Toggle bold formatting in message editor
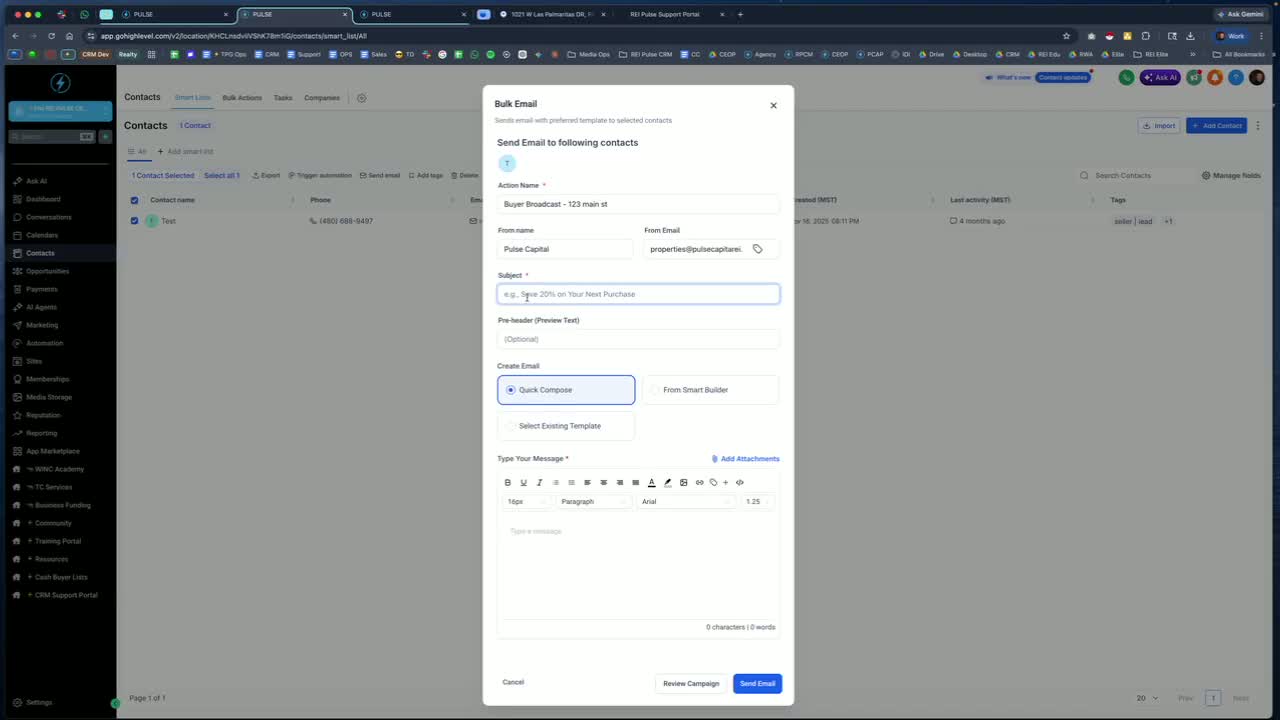 click(x=508, y=482)
